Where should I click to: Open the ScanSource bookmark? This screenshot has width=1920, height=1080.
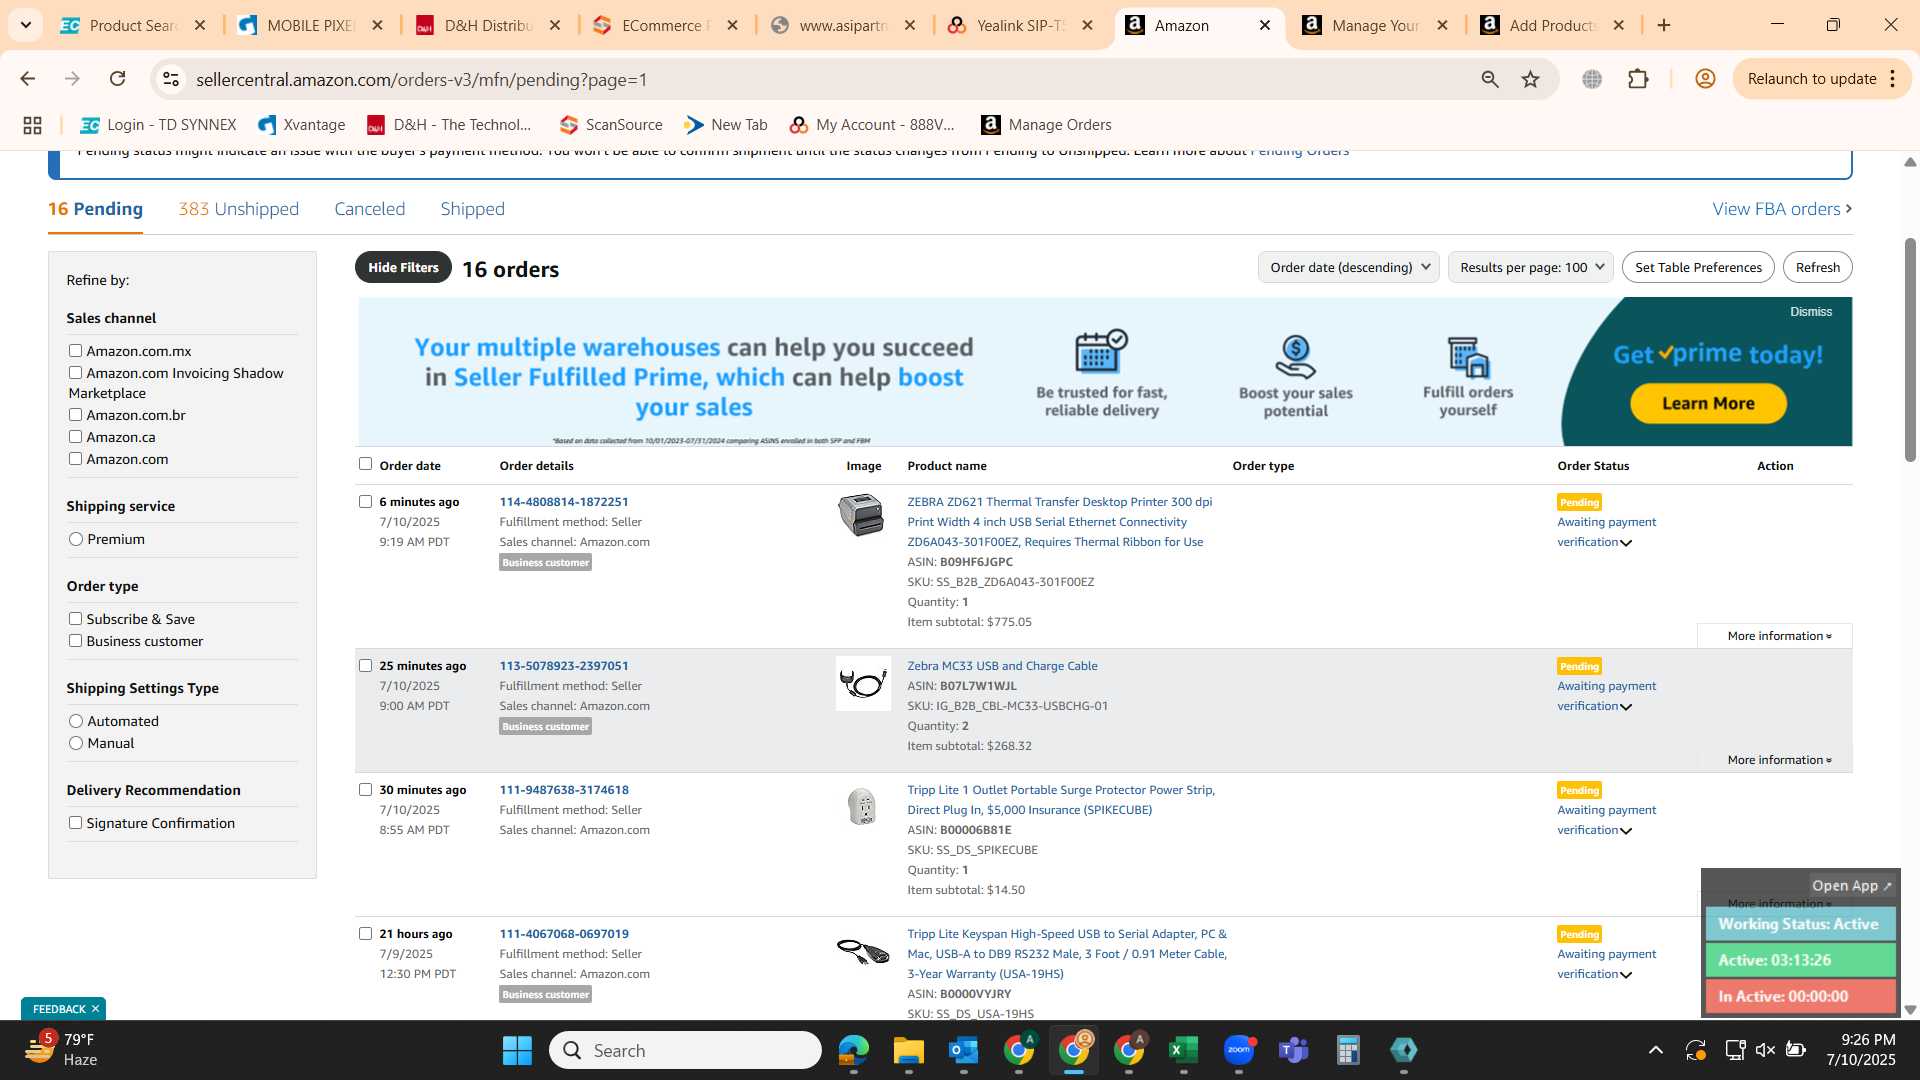click(611, 125)
